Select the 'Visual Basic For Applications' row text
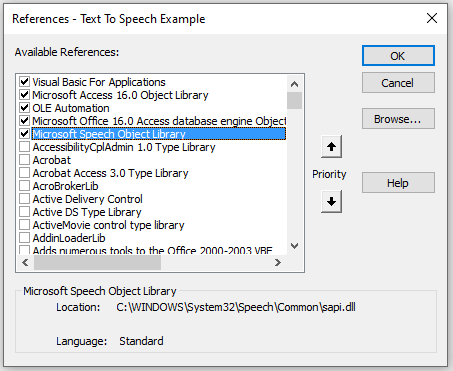Screen dimensions: 453x371 tap(99, 82)
